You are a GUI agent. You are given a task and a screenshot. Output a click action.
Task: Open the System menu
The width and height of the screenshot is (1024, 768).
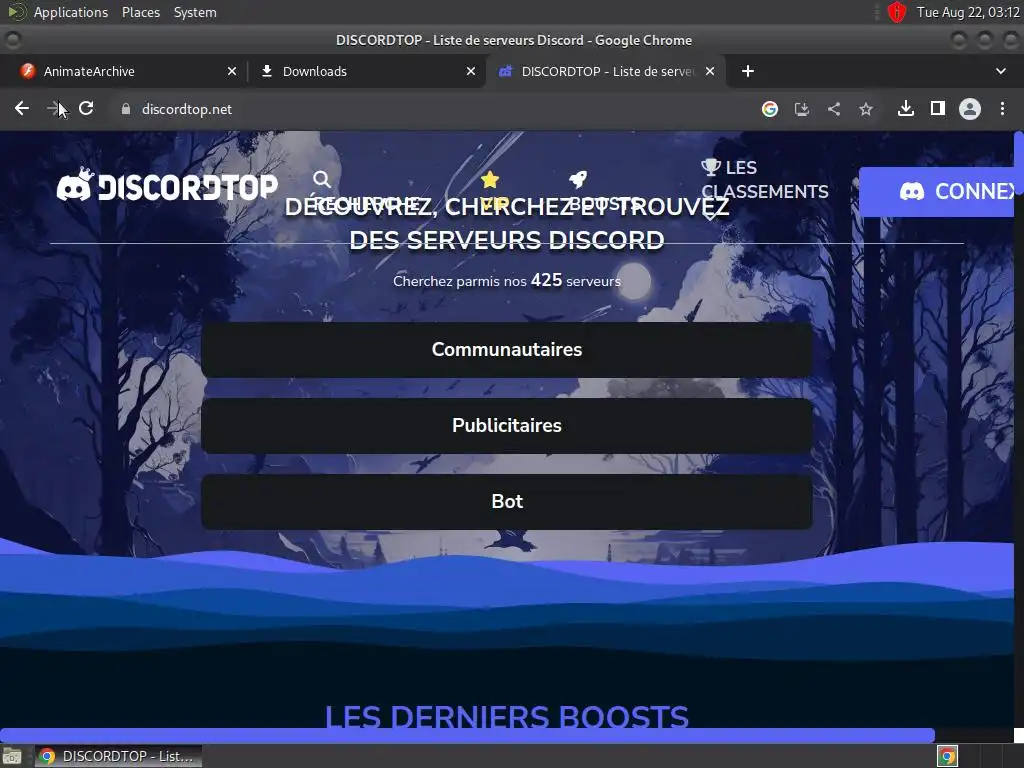(195, 12)
